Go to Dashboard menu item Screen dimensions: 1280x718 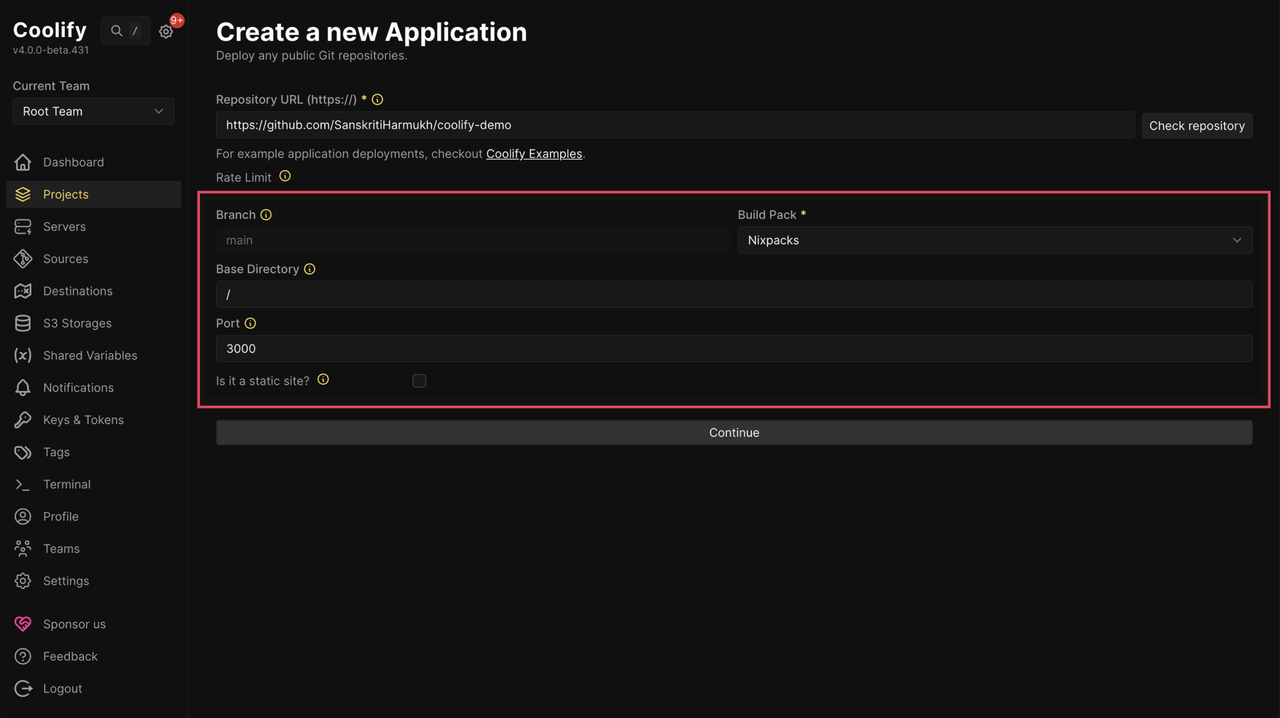point(94,162)
